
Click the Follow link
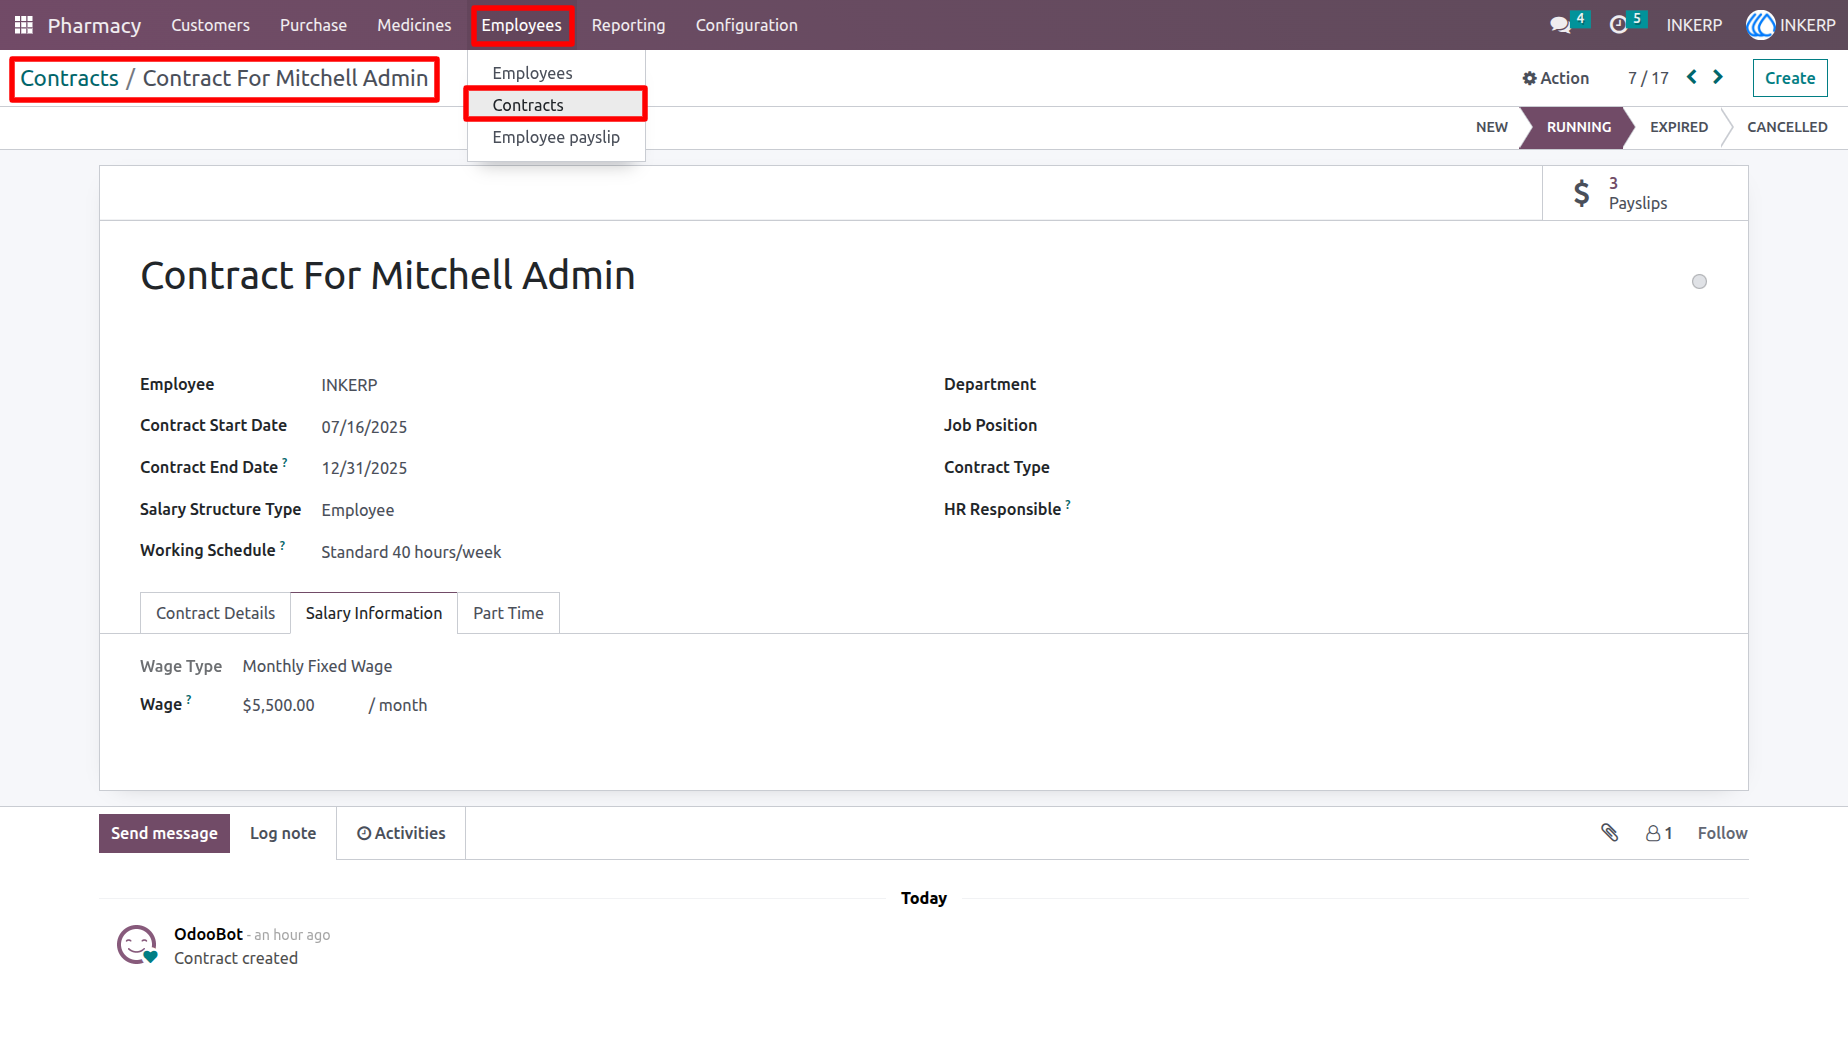point(1722,833)
